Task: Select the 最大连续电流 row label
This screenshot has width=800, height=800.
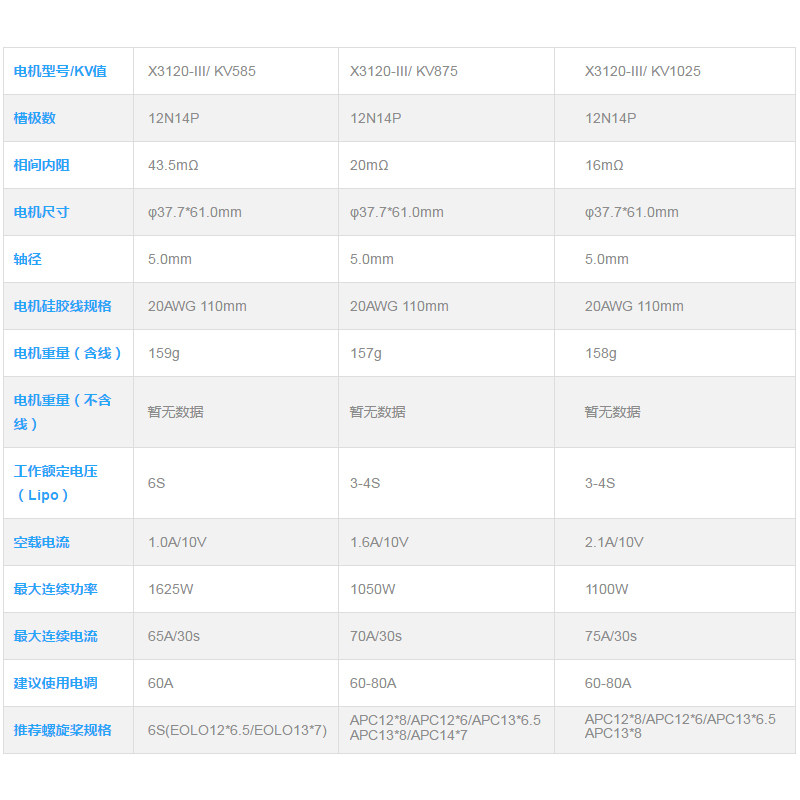Action: pyautogui.click(x=56, y=636)
